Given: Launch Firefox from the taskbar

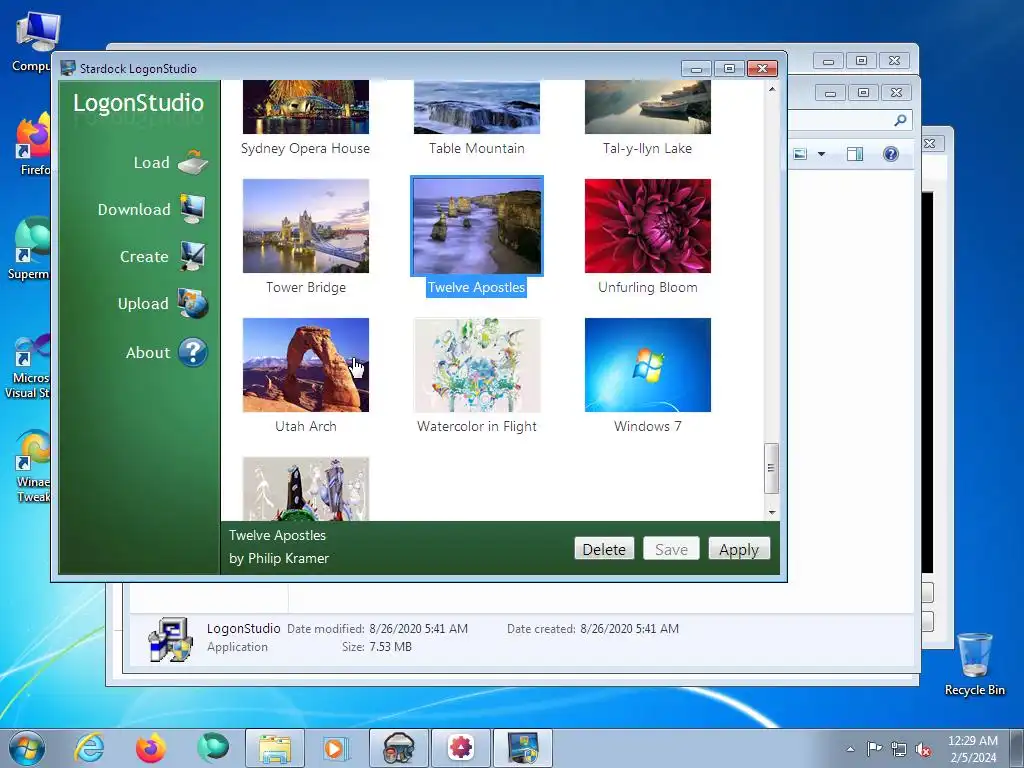Looking at the screenshot, I should coord(151,748).
